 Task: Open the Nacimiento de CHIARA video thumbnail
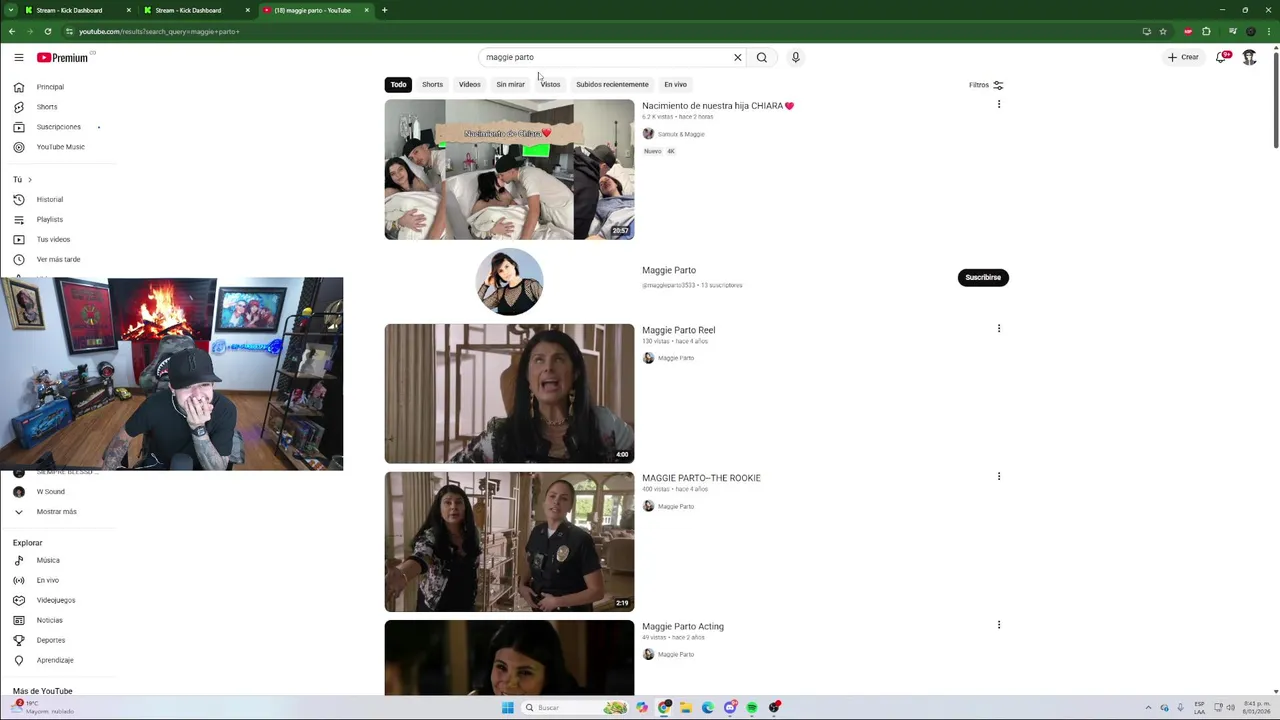[509, 169]
